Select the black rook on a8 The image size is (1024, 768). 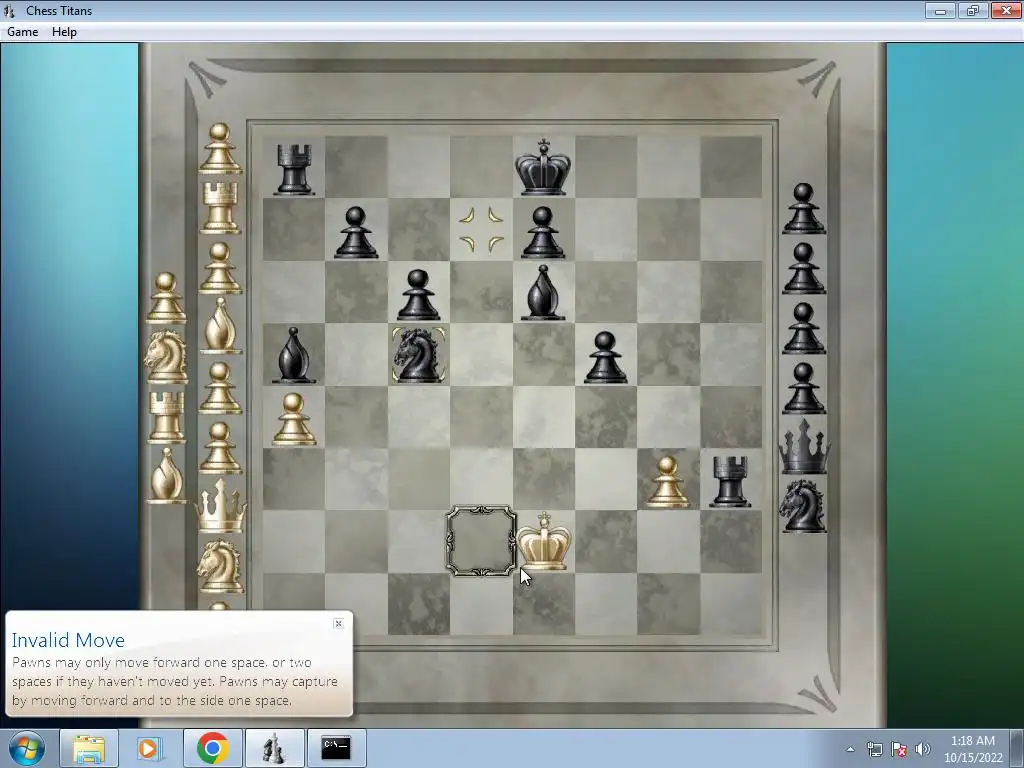pyautogui.click(x=293, y=170)
